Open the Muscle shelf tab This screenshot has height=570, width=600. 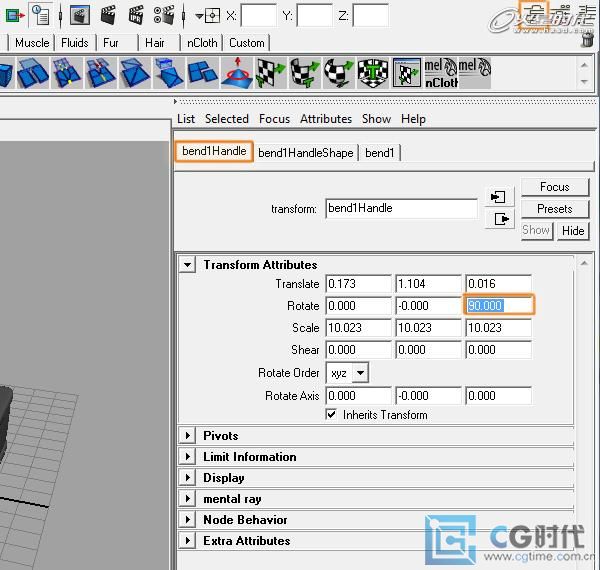pos(32,42)
